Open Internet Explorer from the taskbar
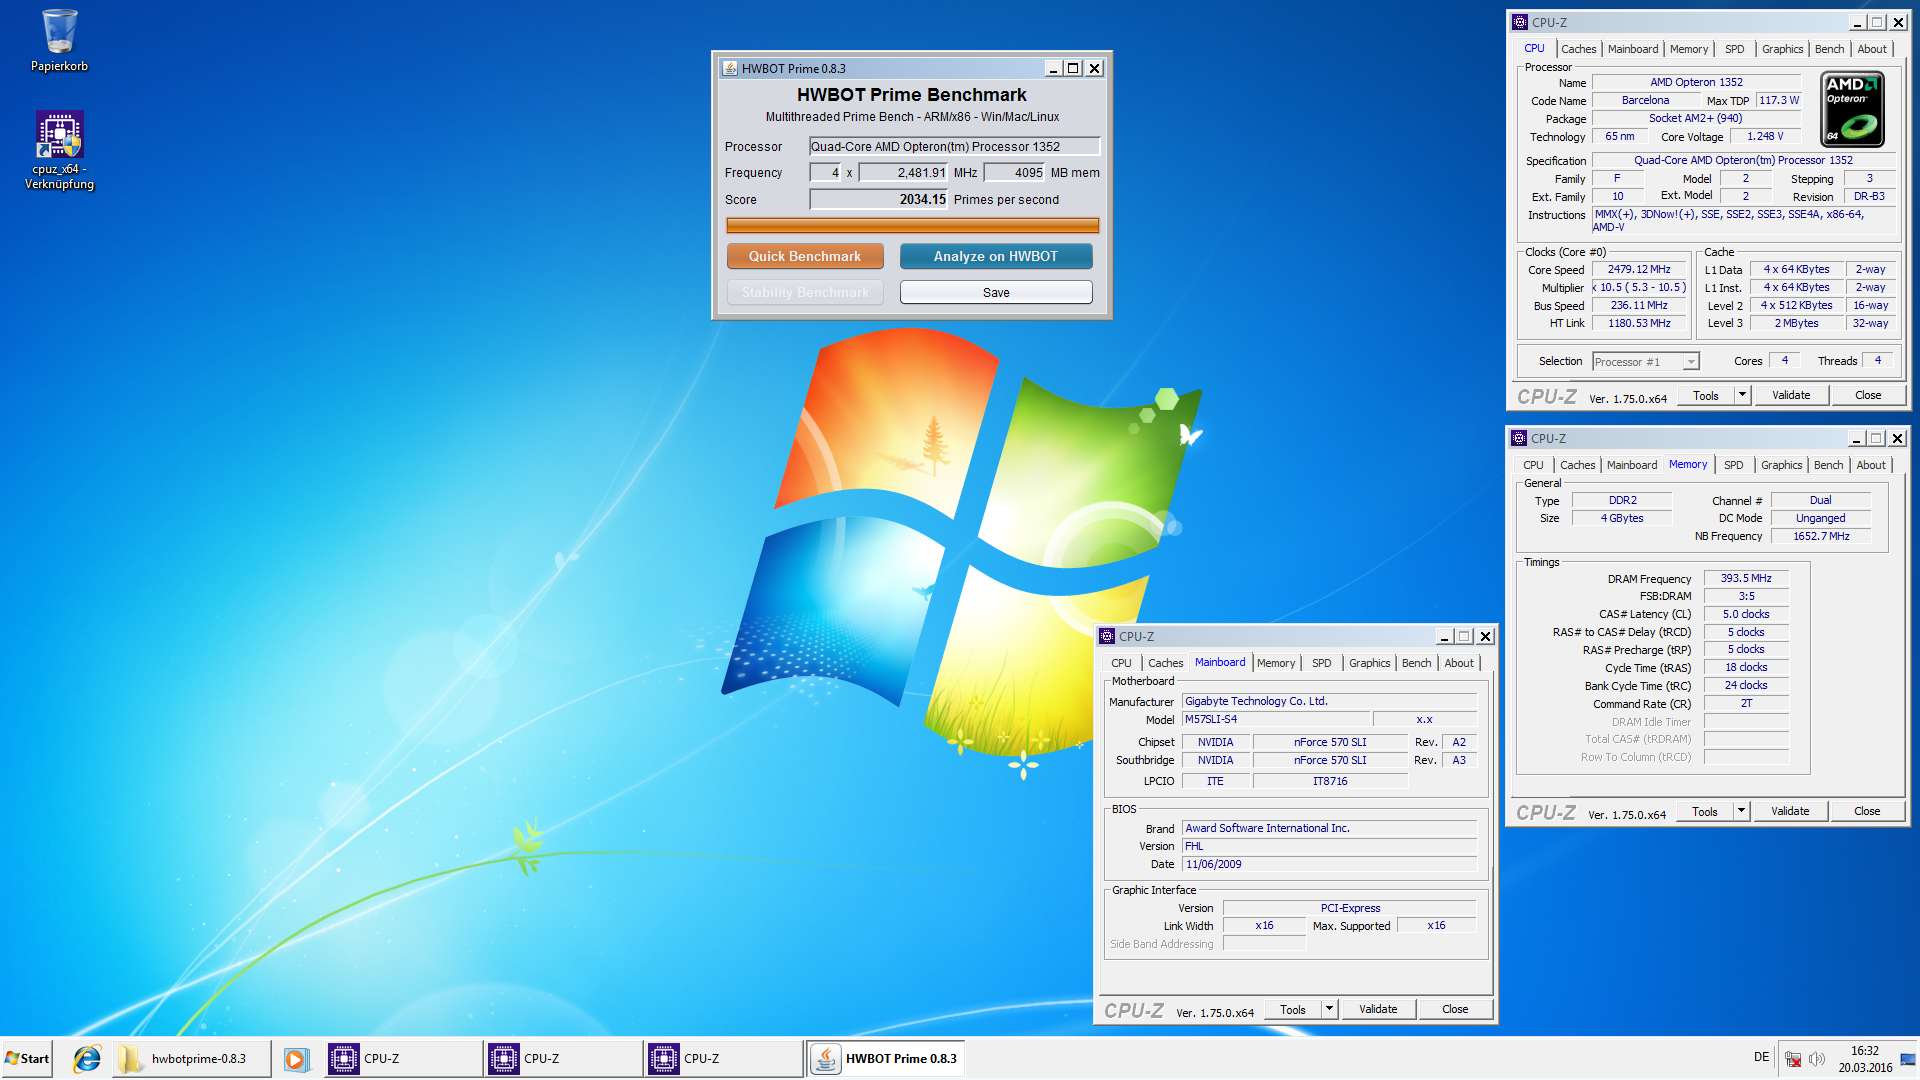 point(87,1058)
